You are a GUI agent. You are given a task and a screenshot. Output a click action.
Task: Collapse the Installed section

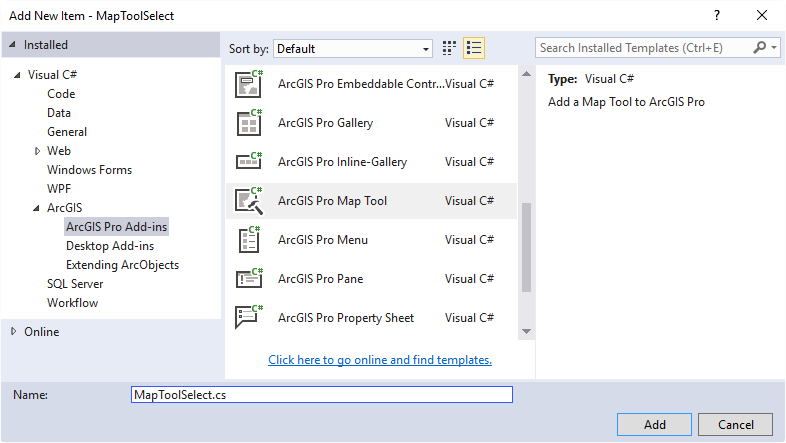click(13, 45)
